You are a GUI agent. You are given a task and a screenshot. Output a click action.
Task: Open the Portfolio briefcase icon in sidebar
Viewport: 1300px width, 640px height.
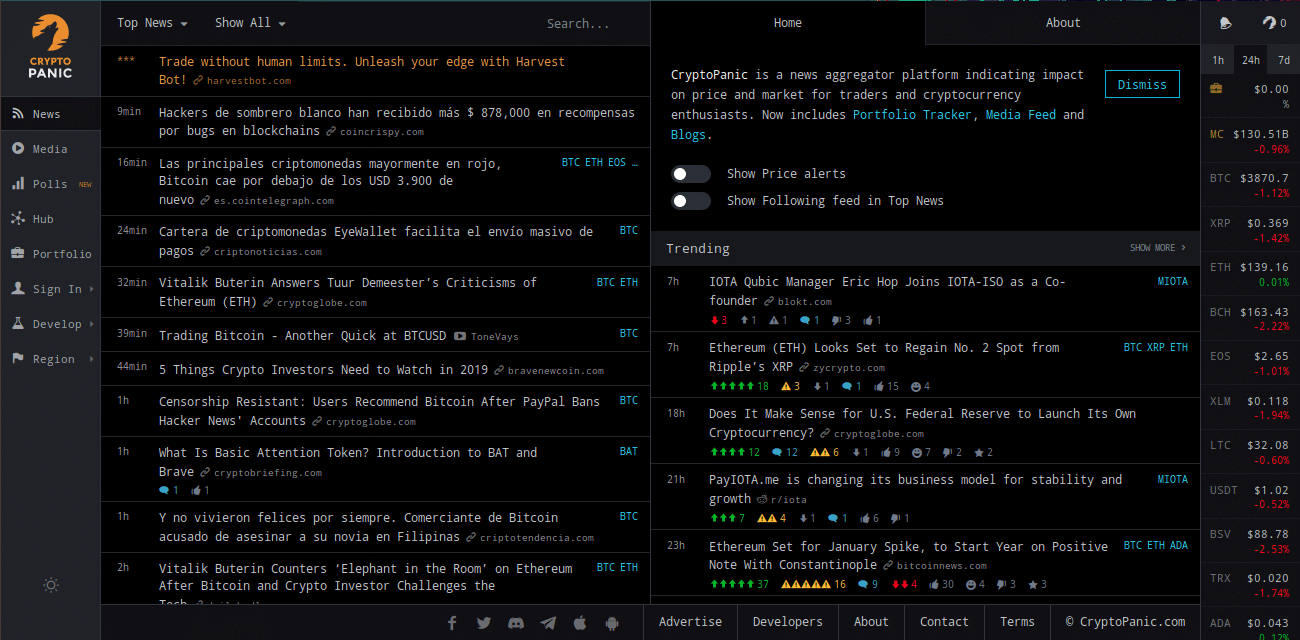[18, 254]
